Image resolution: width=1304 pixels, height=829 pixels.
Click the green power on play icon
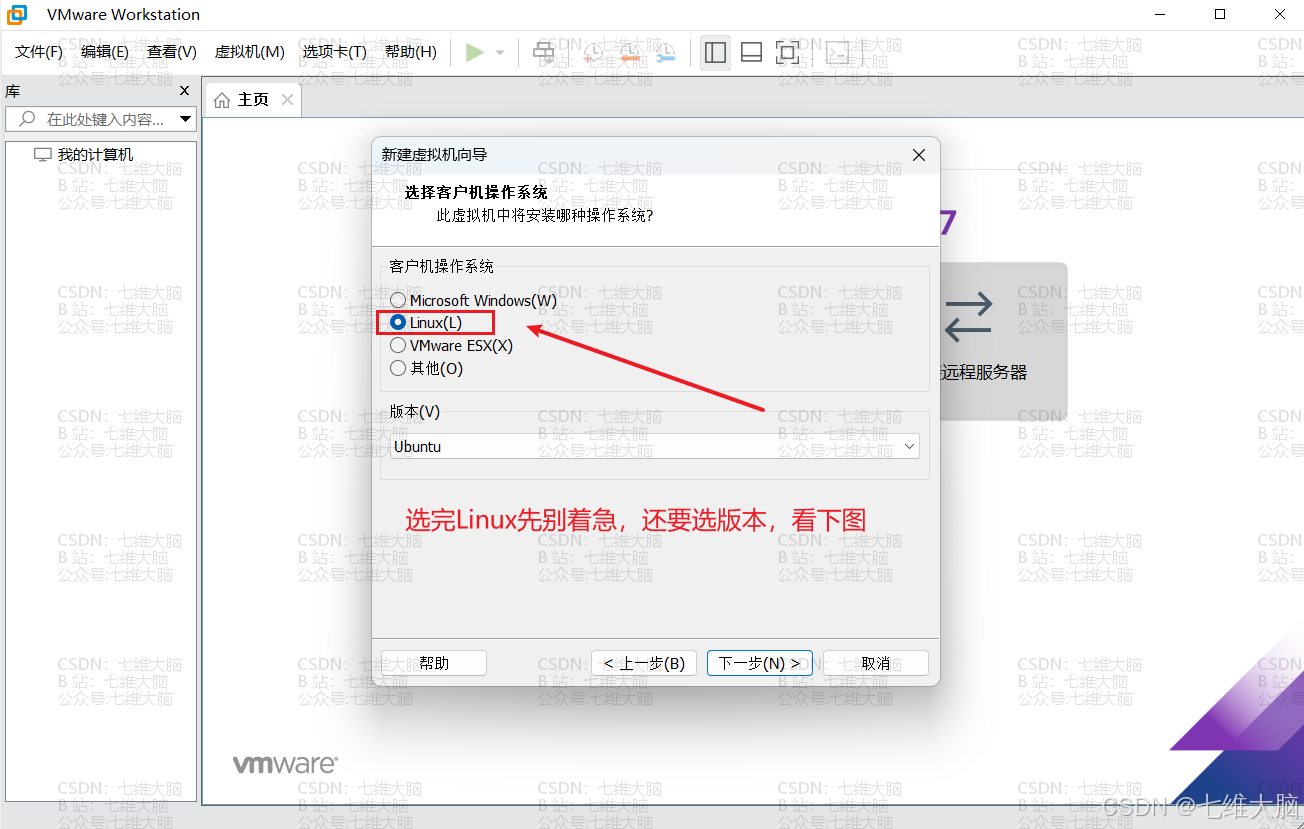pos(475,52)
